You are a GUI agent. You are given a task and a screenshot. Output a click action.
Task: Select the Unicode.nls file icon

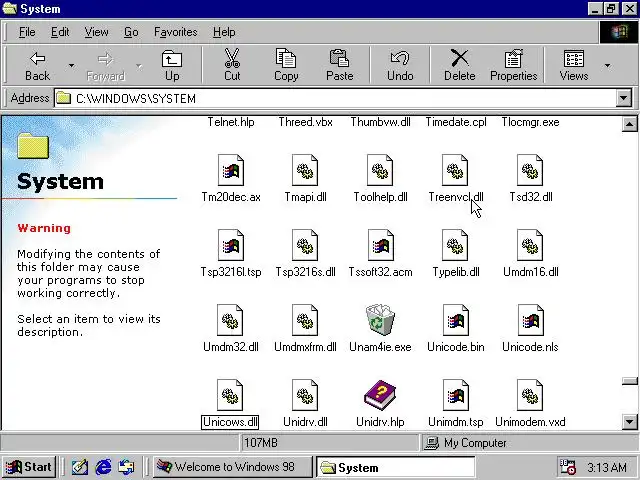pos(530,320)
